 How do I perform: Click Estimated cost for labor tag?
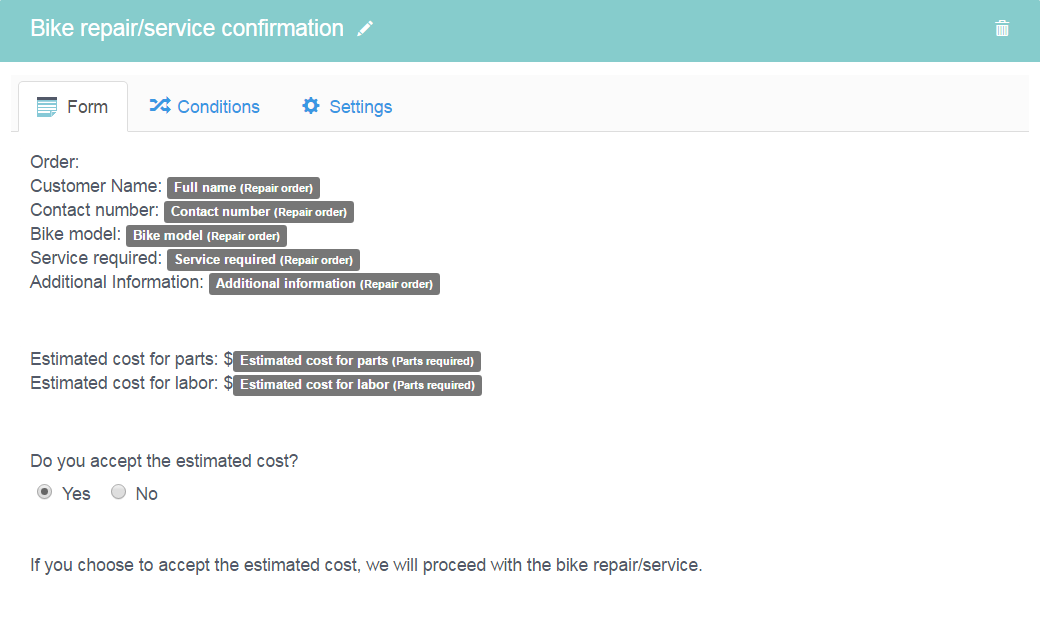coord(358,385)
